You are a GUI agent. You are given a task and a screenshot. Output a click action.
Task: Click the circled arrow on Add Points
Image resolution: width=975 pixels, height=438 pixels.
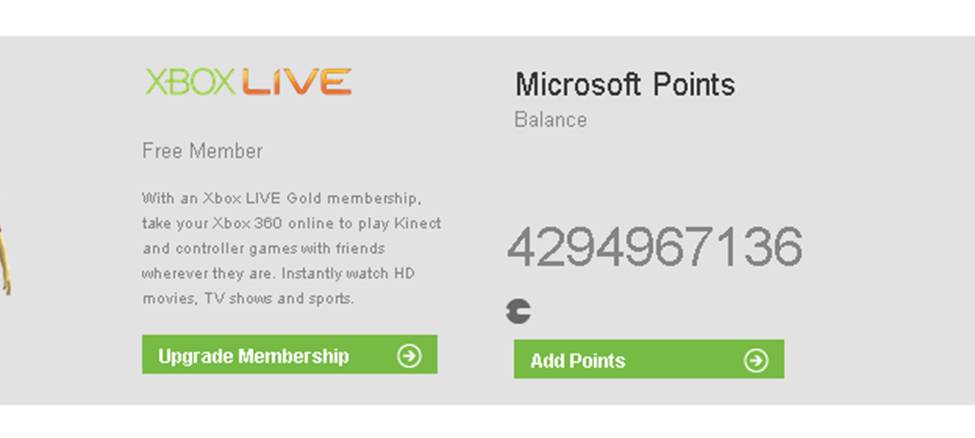[x=756, y=360]
